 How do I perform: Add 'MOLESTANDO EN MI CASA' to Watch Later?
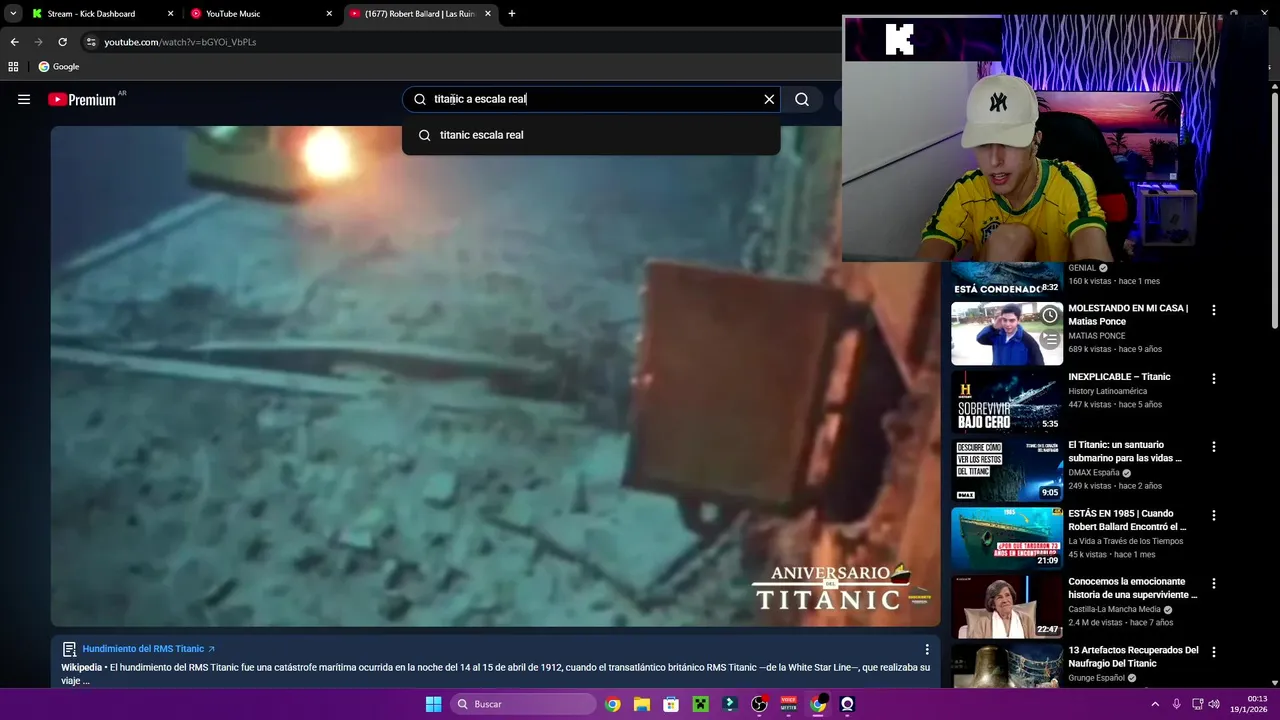[x=1050, y=316]
